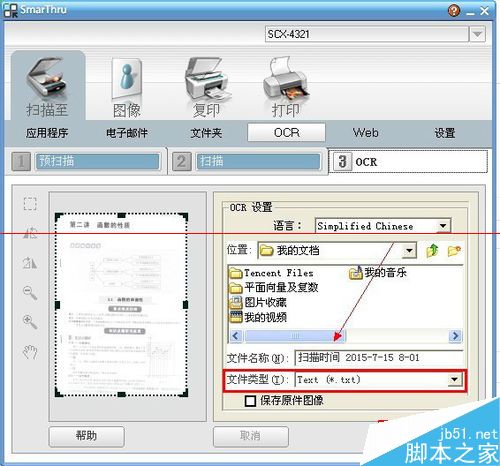Create a new folder icon
Screen dimensions: 500x466
coord(454,251)
